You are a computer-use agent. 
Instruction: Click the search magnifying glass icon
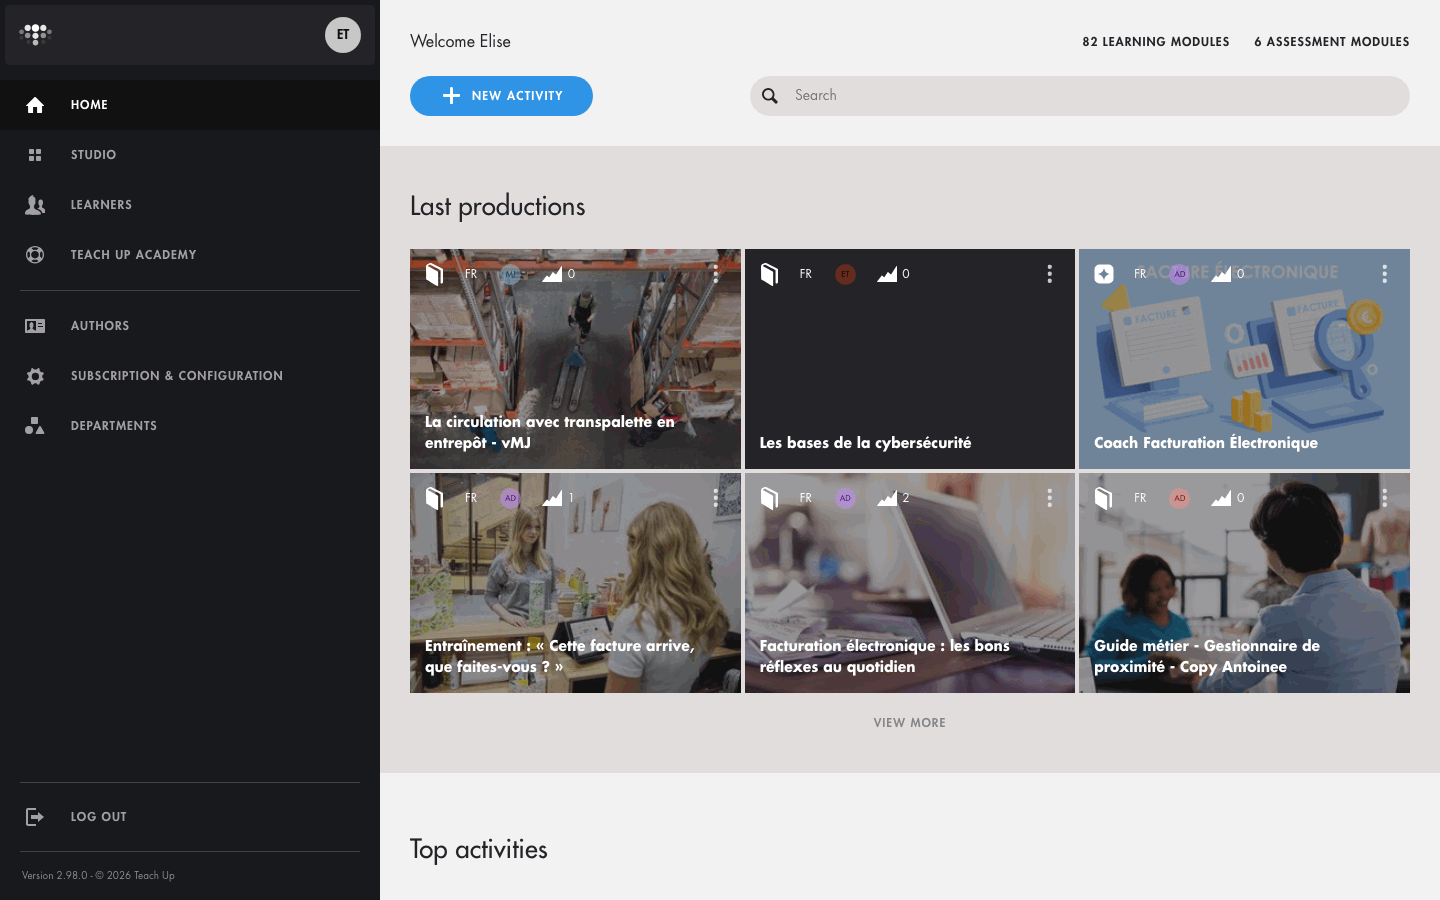click(770, 96)
